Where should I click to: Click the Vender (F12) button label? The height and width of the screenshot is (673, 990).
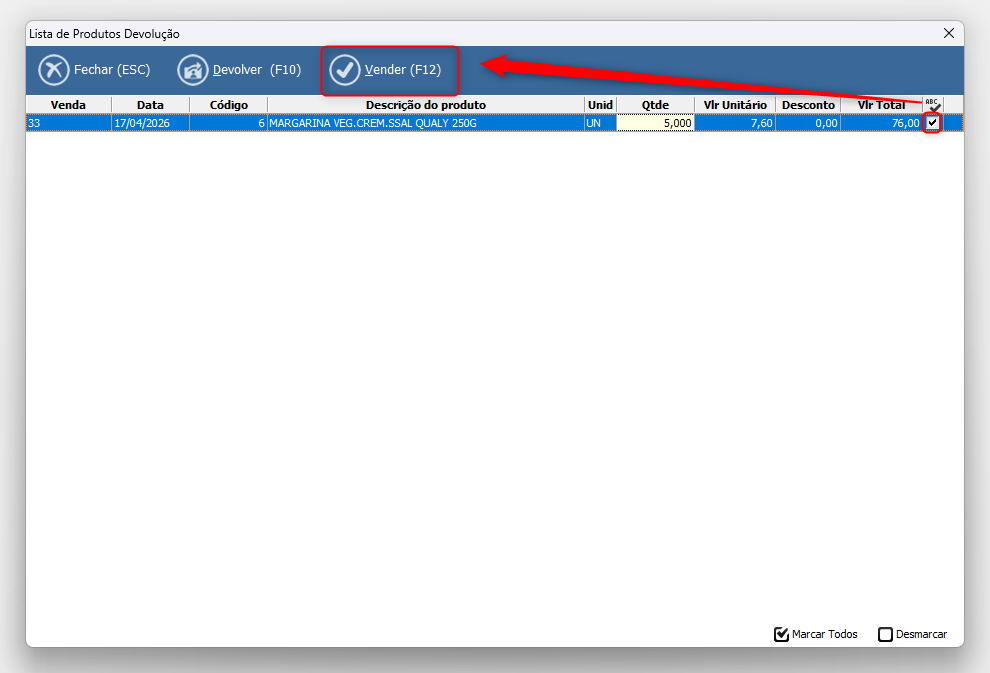403,69
